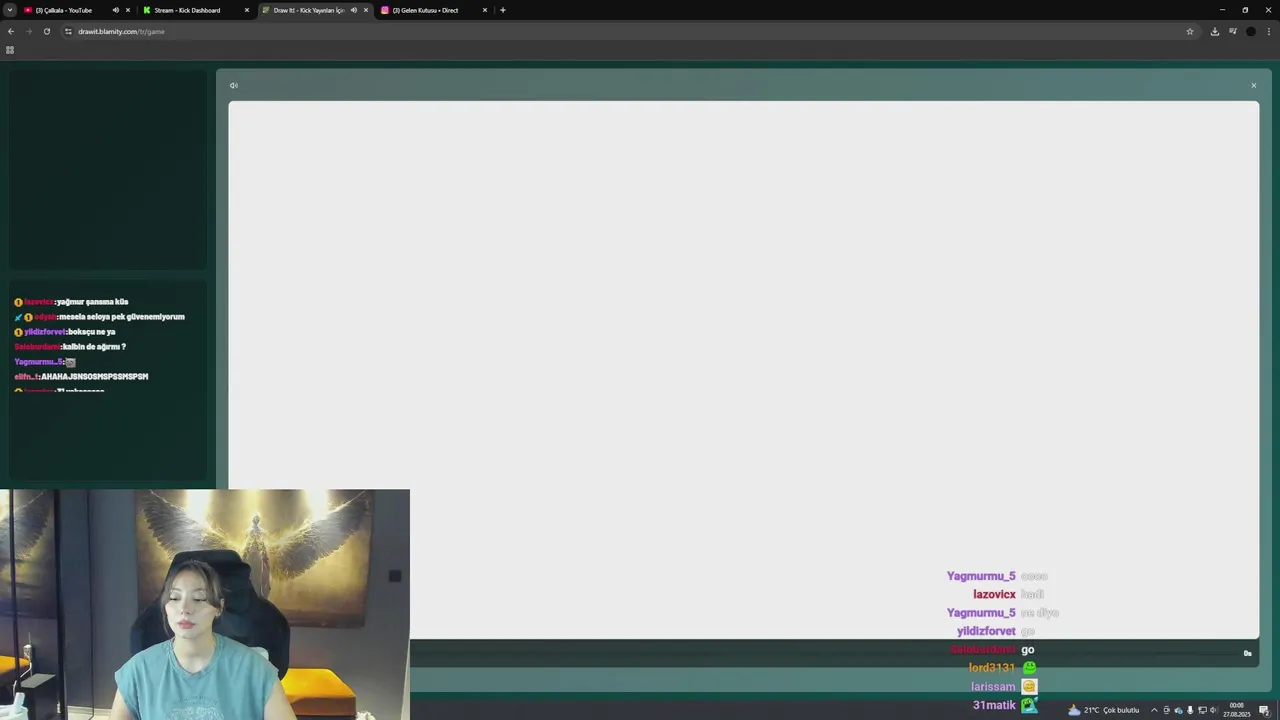Click Yagmurmu_5 name in left chat
This screenshot has width=1280, height=720.
pos(39,362)
